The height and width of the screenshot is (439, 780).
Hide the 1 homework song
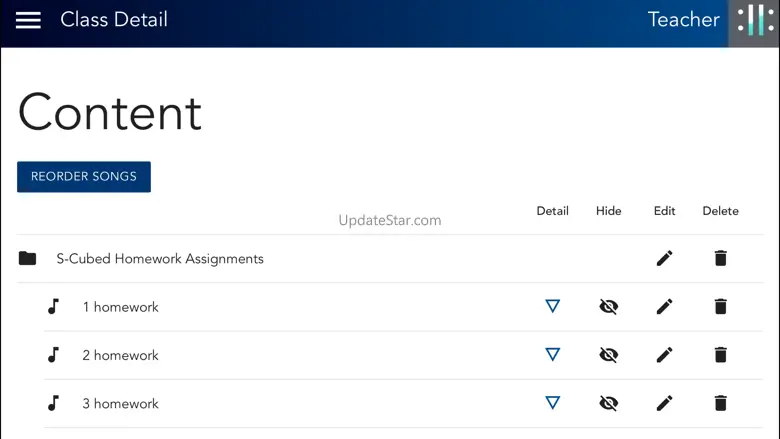[x=608, y=307]
